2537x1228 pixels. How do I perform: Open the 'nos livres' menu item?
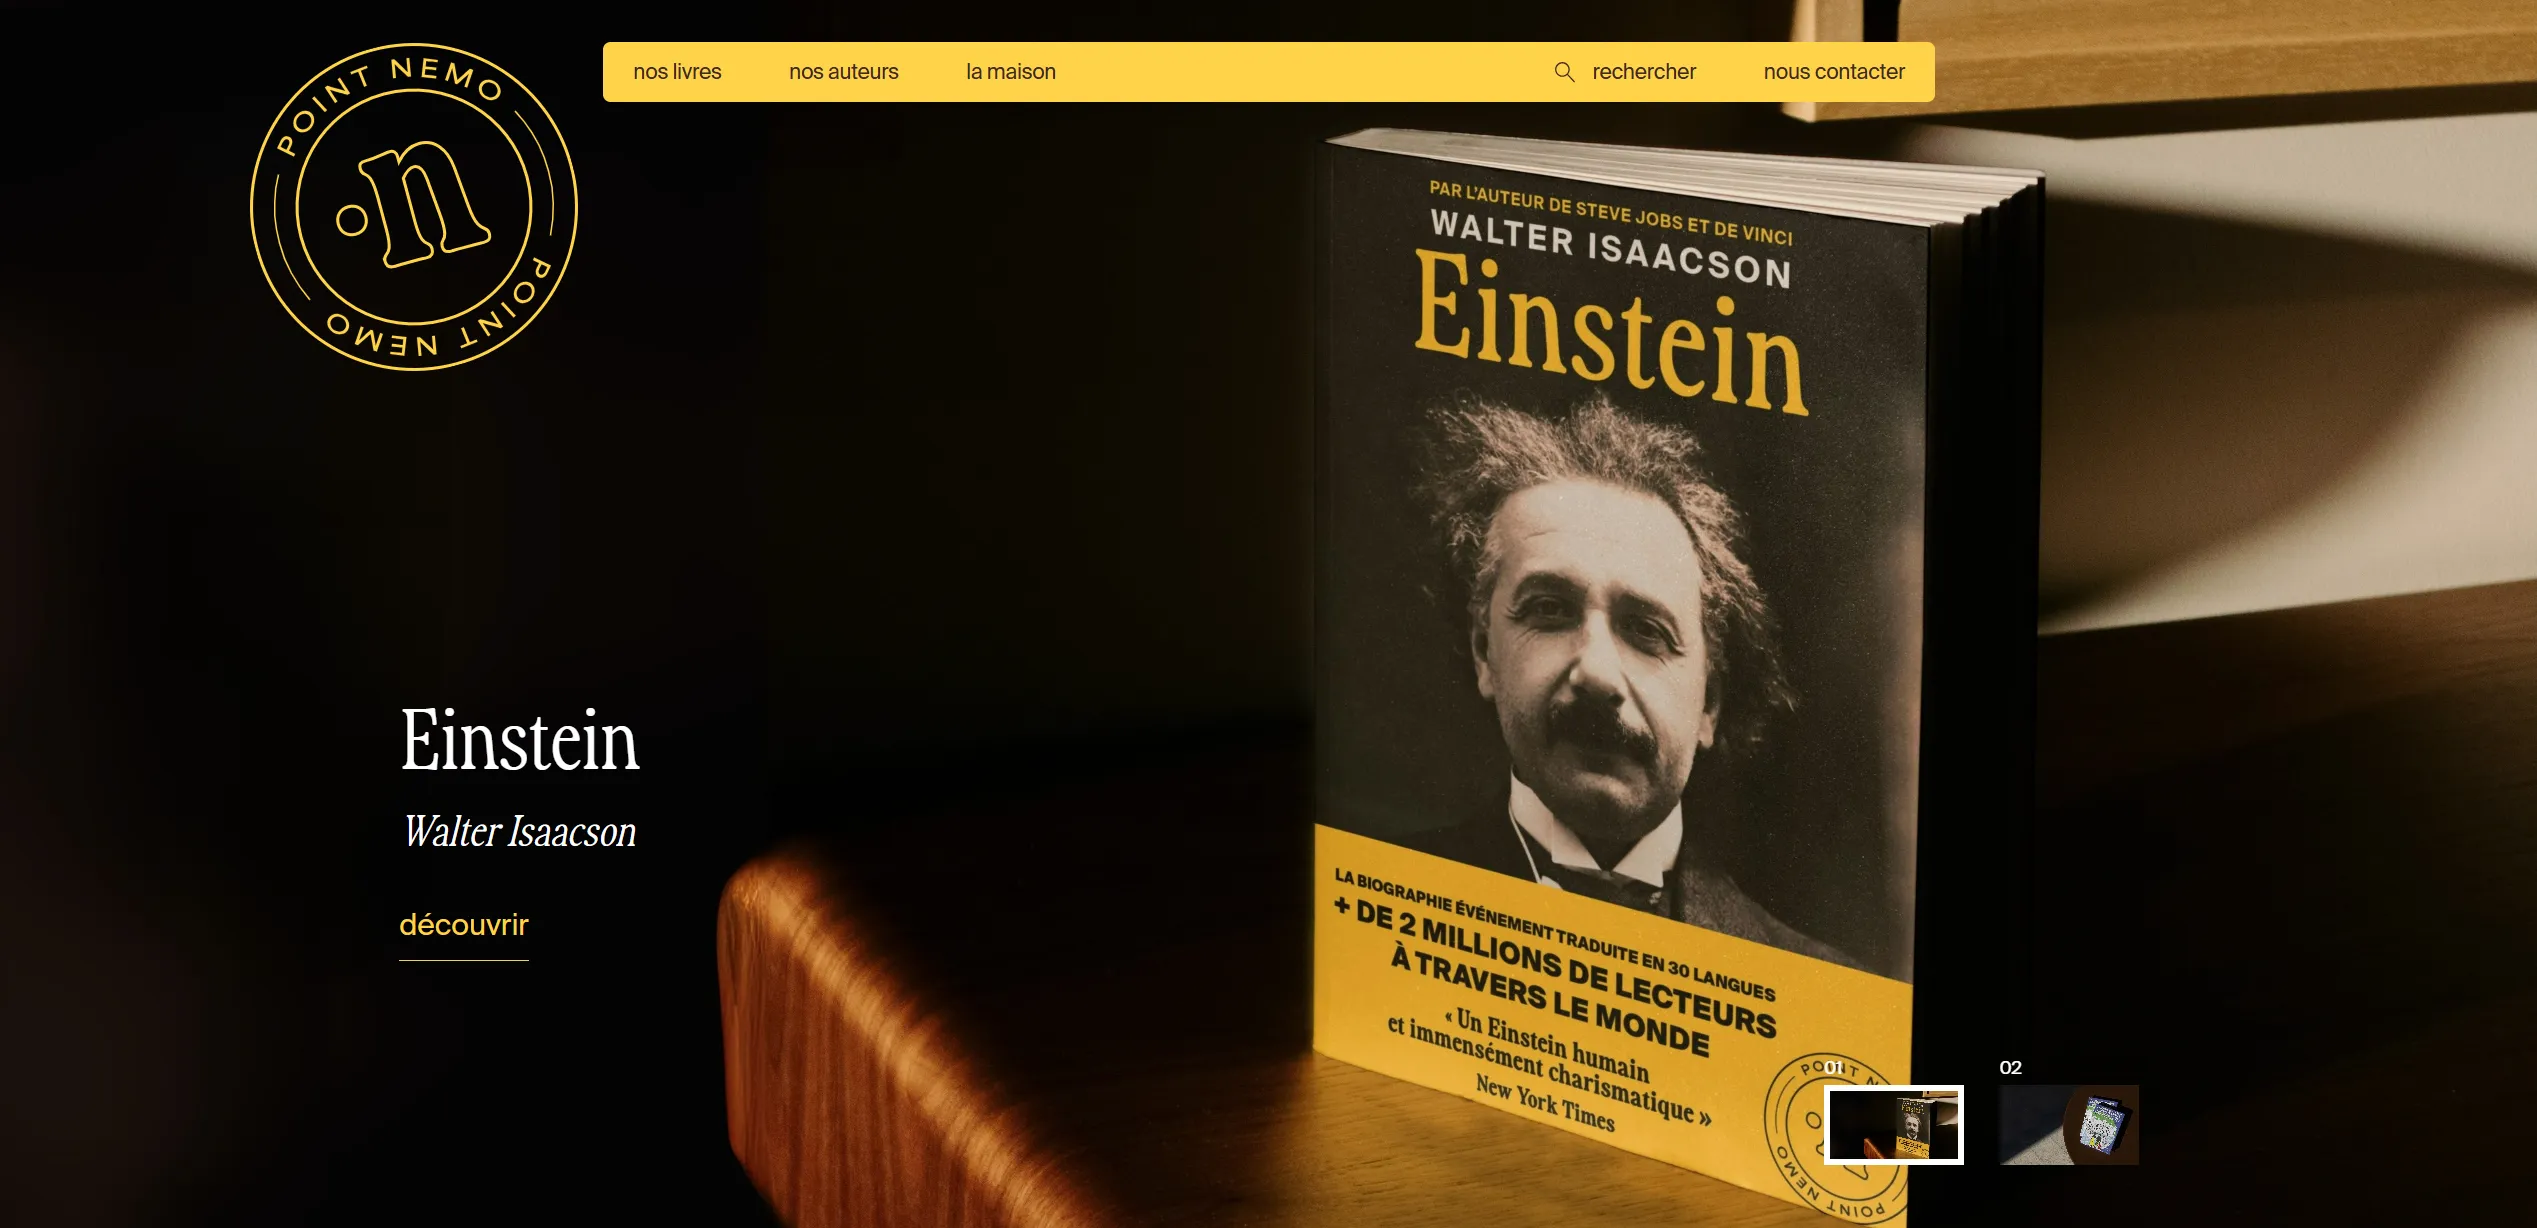(x=677, y=72)
